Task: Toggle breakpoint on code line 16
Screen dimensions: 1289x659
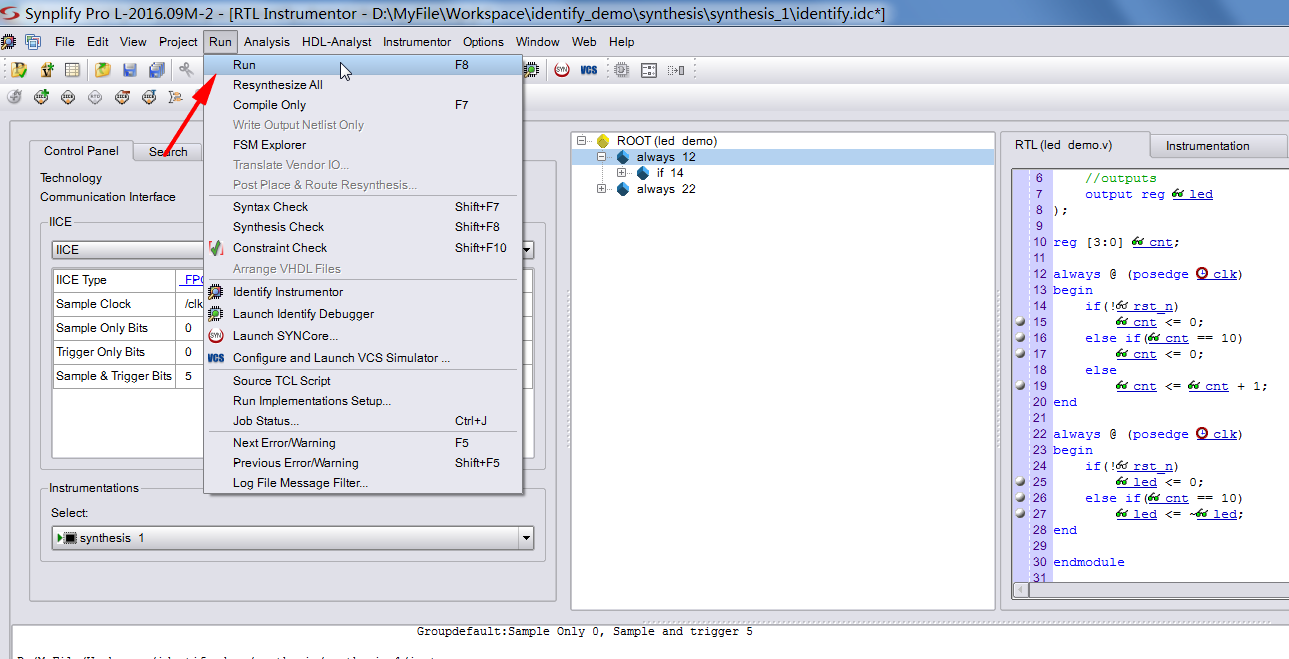Action: [x=1020, y=338]
